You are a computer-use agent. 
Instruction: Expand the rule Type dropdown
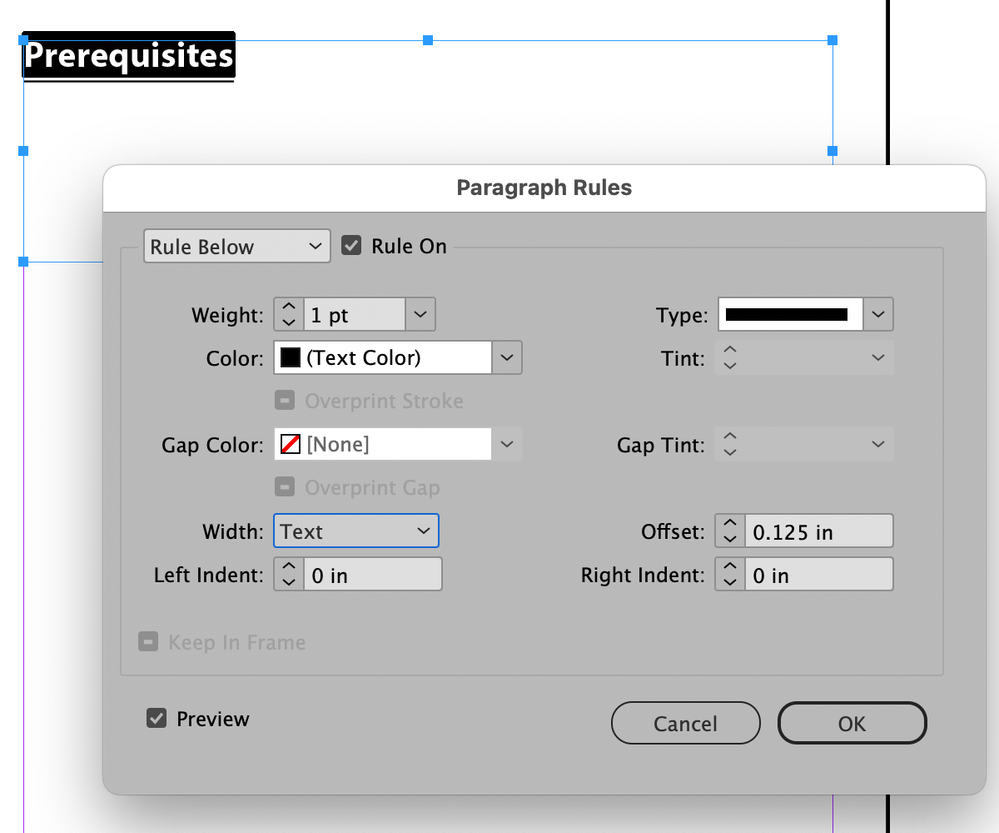coord(878,314)
